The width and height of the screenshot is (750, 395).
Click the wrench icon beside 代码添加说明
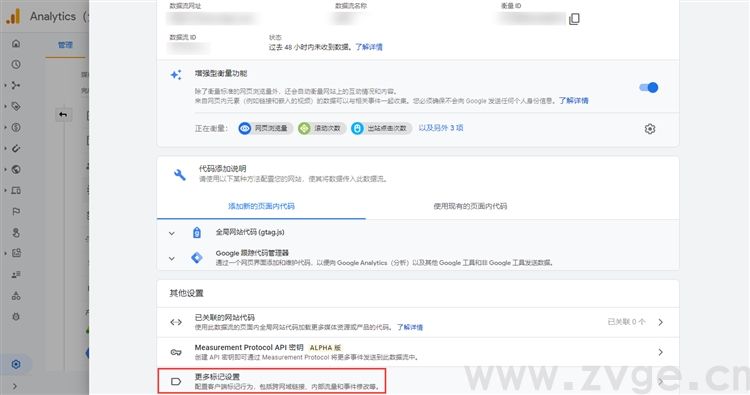coord(180,175)
